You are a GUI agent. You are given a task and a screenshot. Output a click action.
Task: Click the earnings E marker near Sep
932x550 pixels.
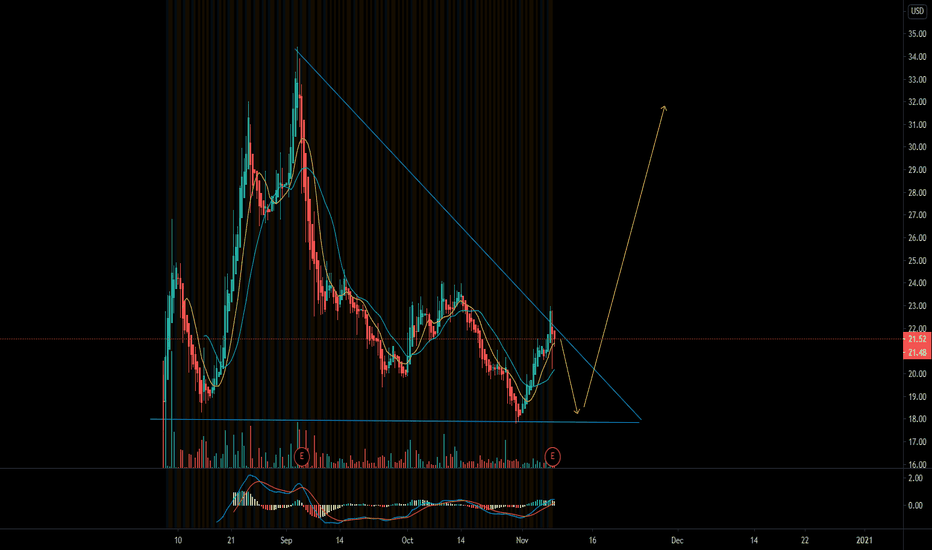[302, 456]
